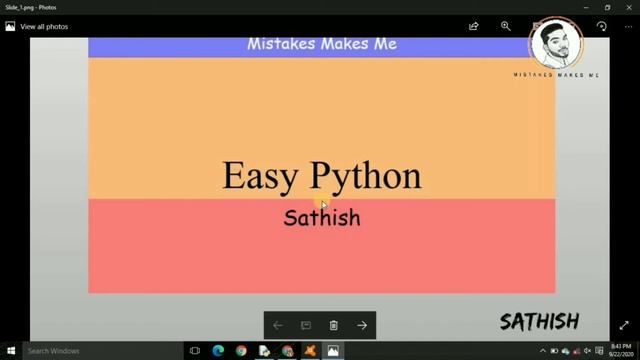The height and width of the screenshot is (360, 640).
Task: Click the battery tray icon
Action: (554, 351)
